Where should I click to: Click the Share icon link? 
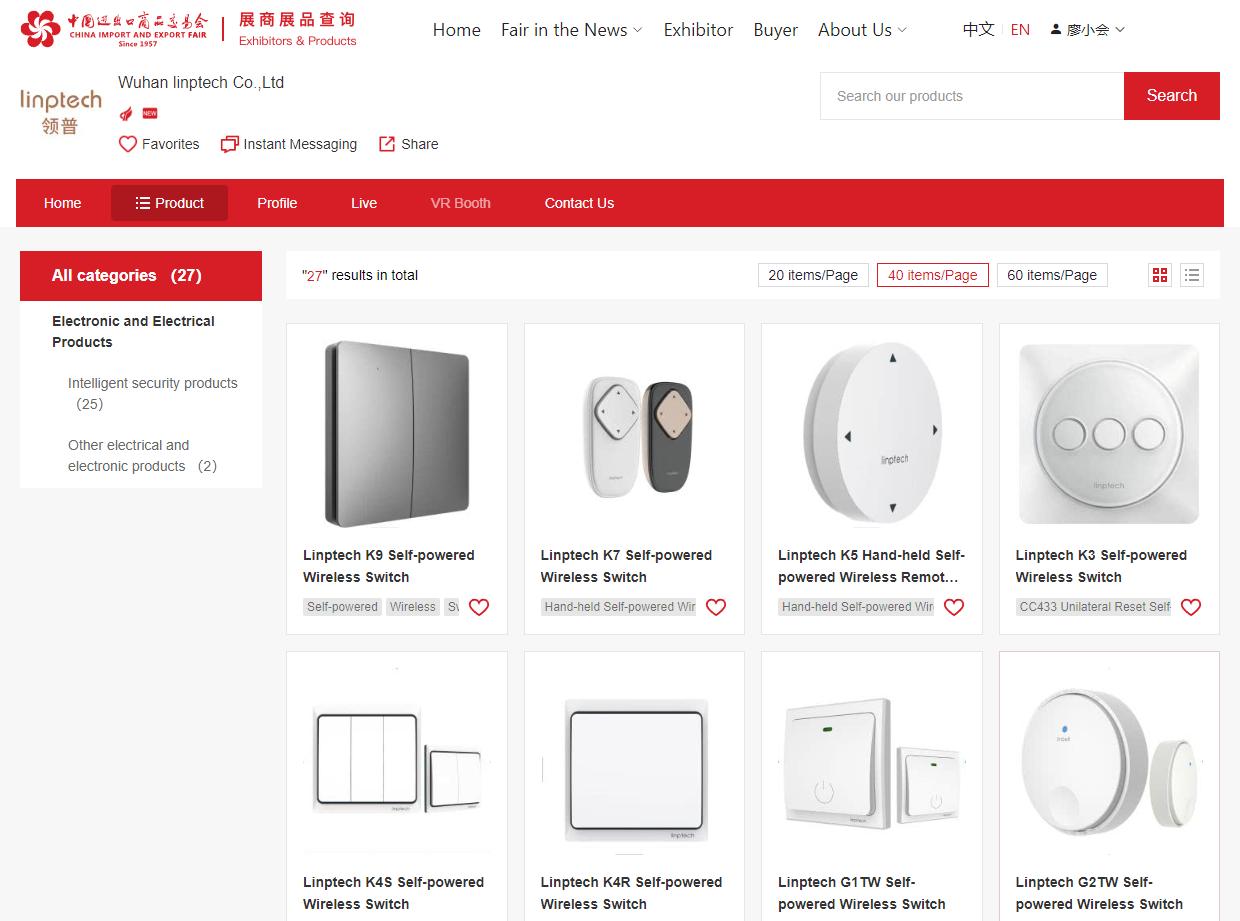click(x=408, y=144)
